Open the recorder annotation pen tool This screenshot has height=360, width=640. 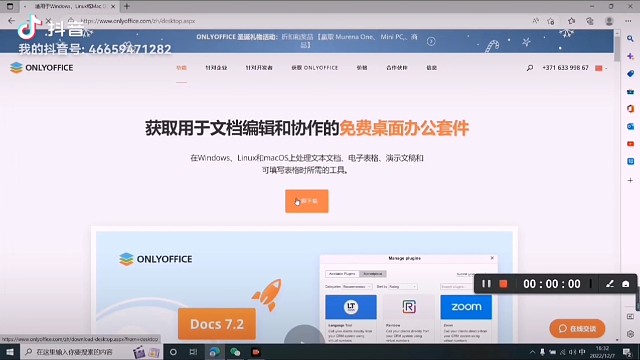click(609, 284)
